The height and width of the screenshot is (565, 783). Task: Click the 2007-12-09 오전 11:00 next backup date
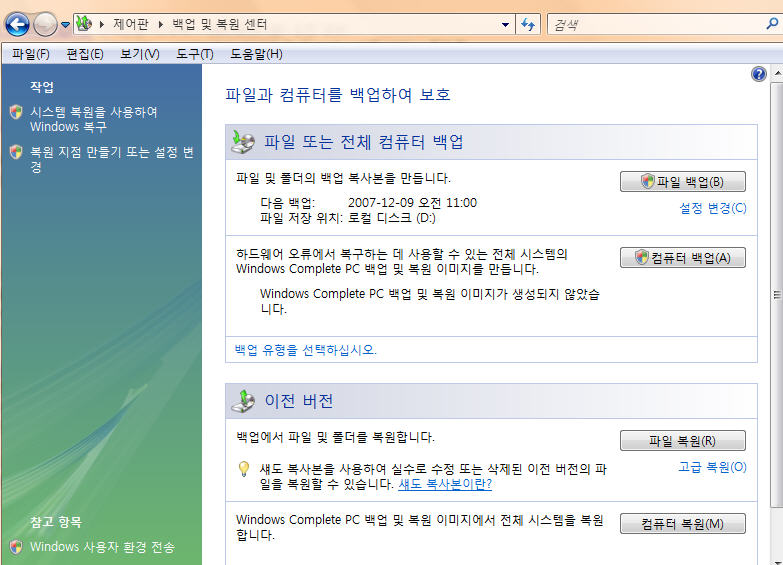[412, 203]
